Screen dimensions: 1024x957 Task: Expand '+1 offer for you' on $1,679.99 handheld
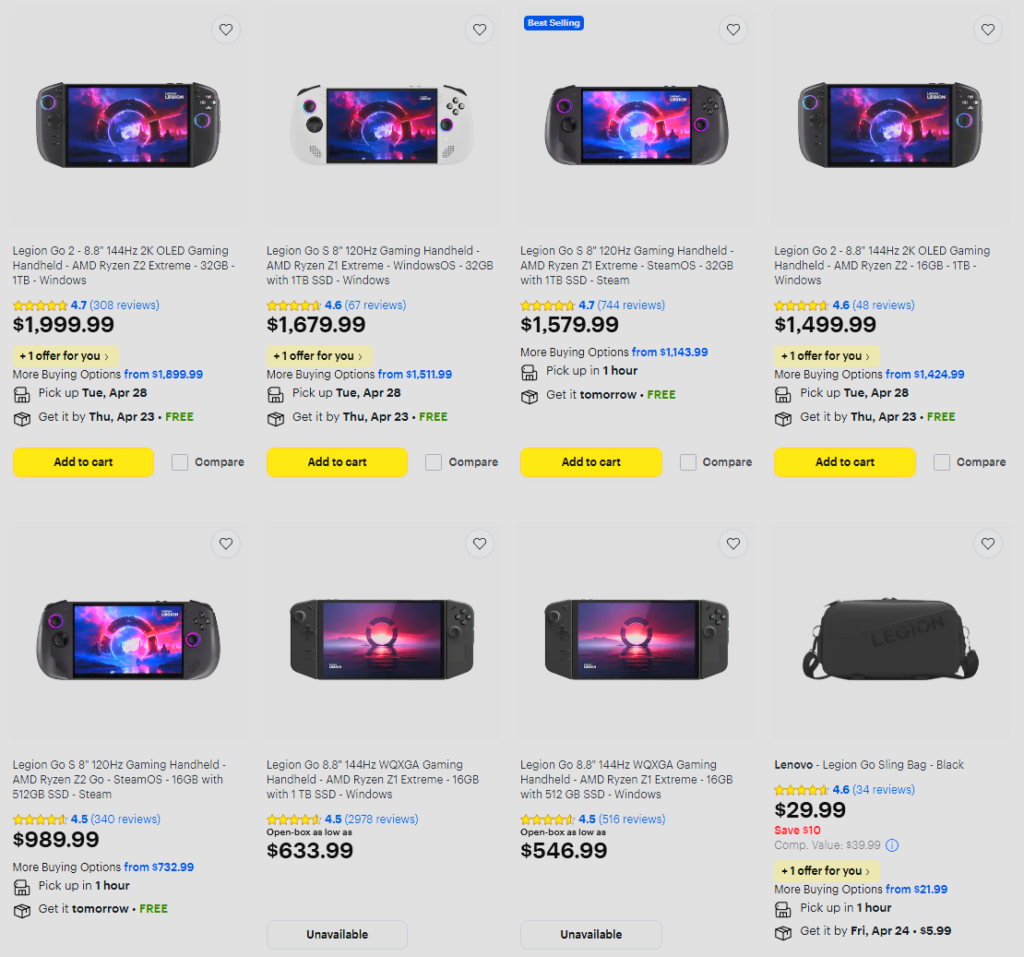tap(320, 356)
